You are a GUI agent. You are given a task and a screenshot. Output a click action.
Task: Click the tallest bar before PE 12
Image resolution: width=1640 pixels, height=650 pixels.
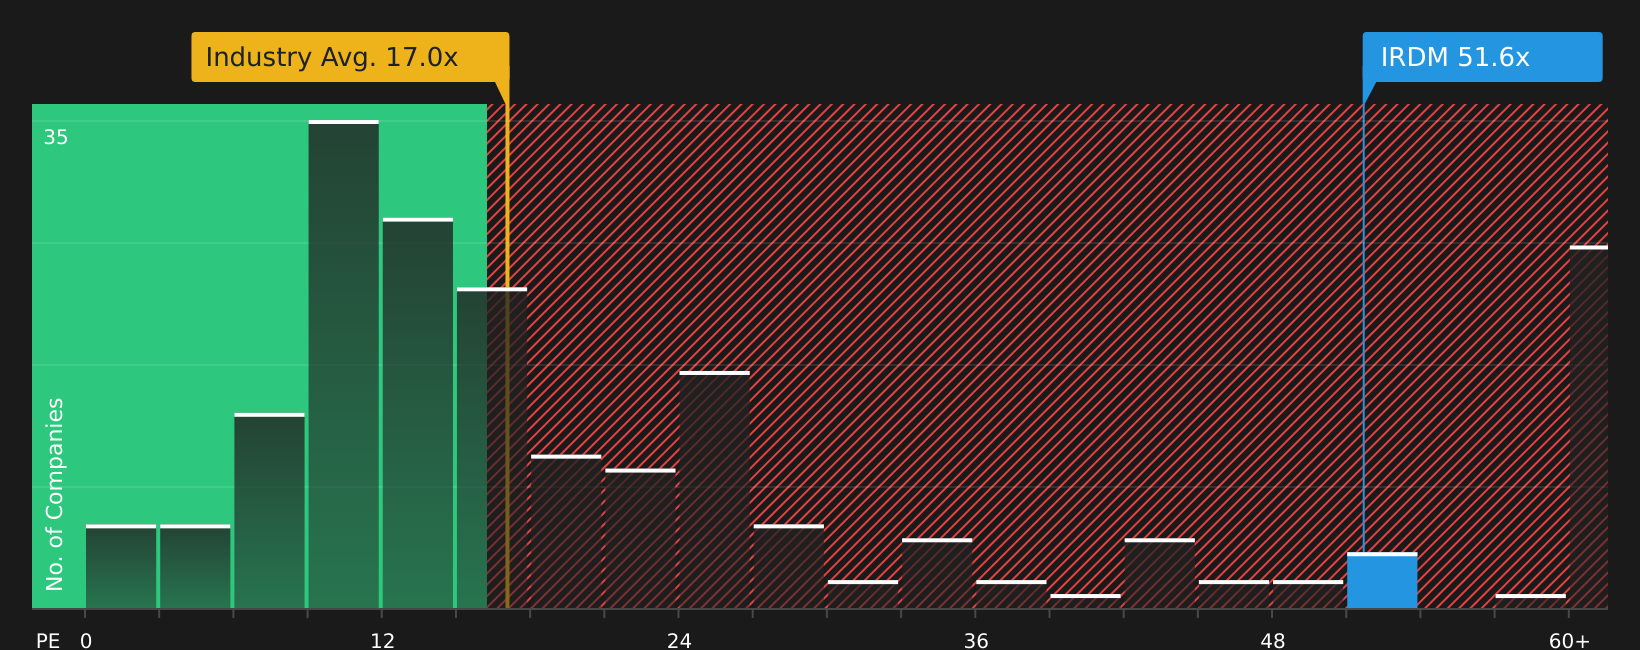pyautogui.click(x=344, y=364)
